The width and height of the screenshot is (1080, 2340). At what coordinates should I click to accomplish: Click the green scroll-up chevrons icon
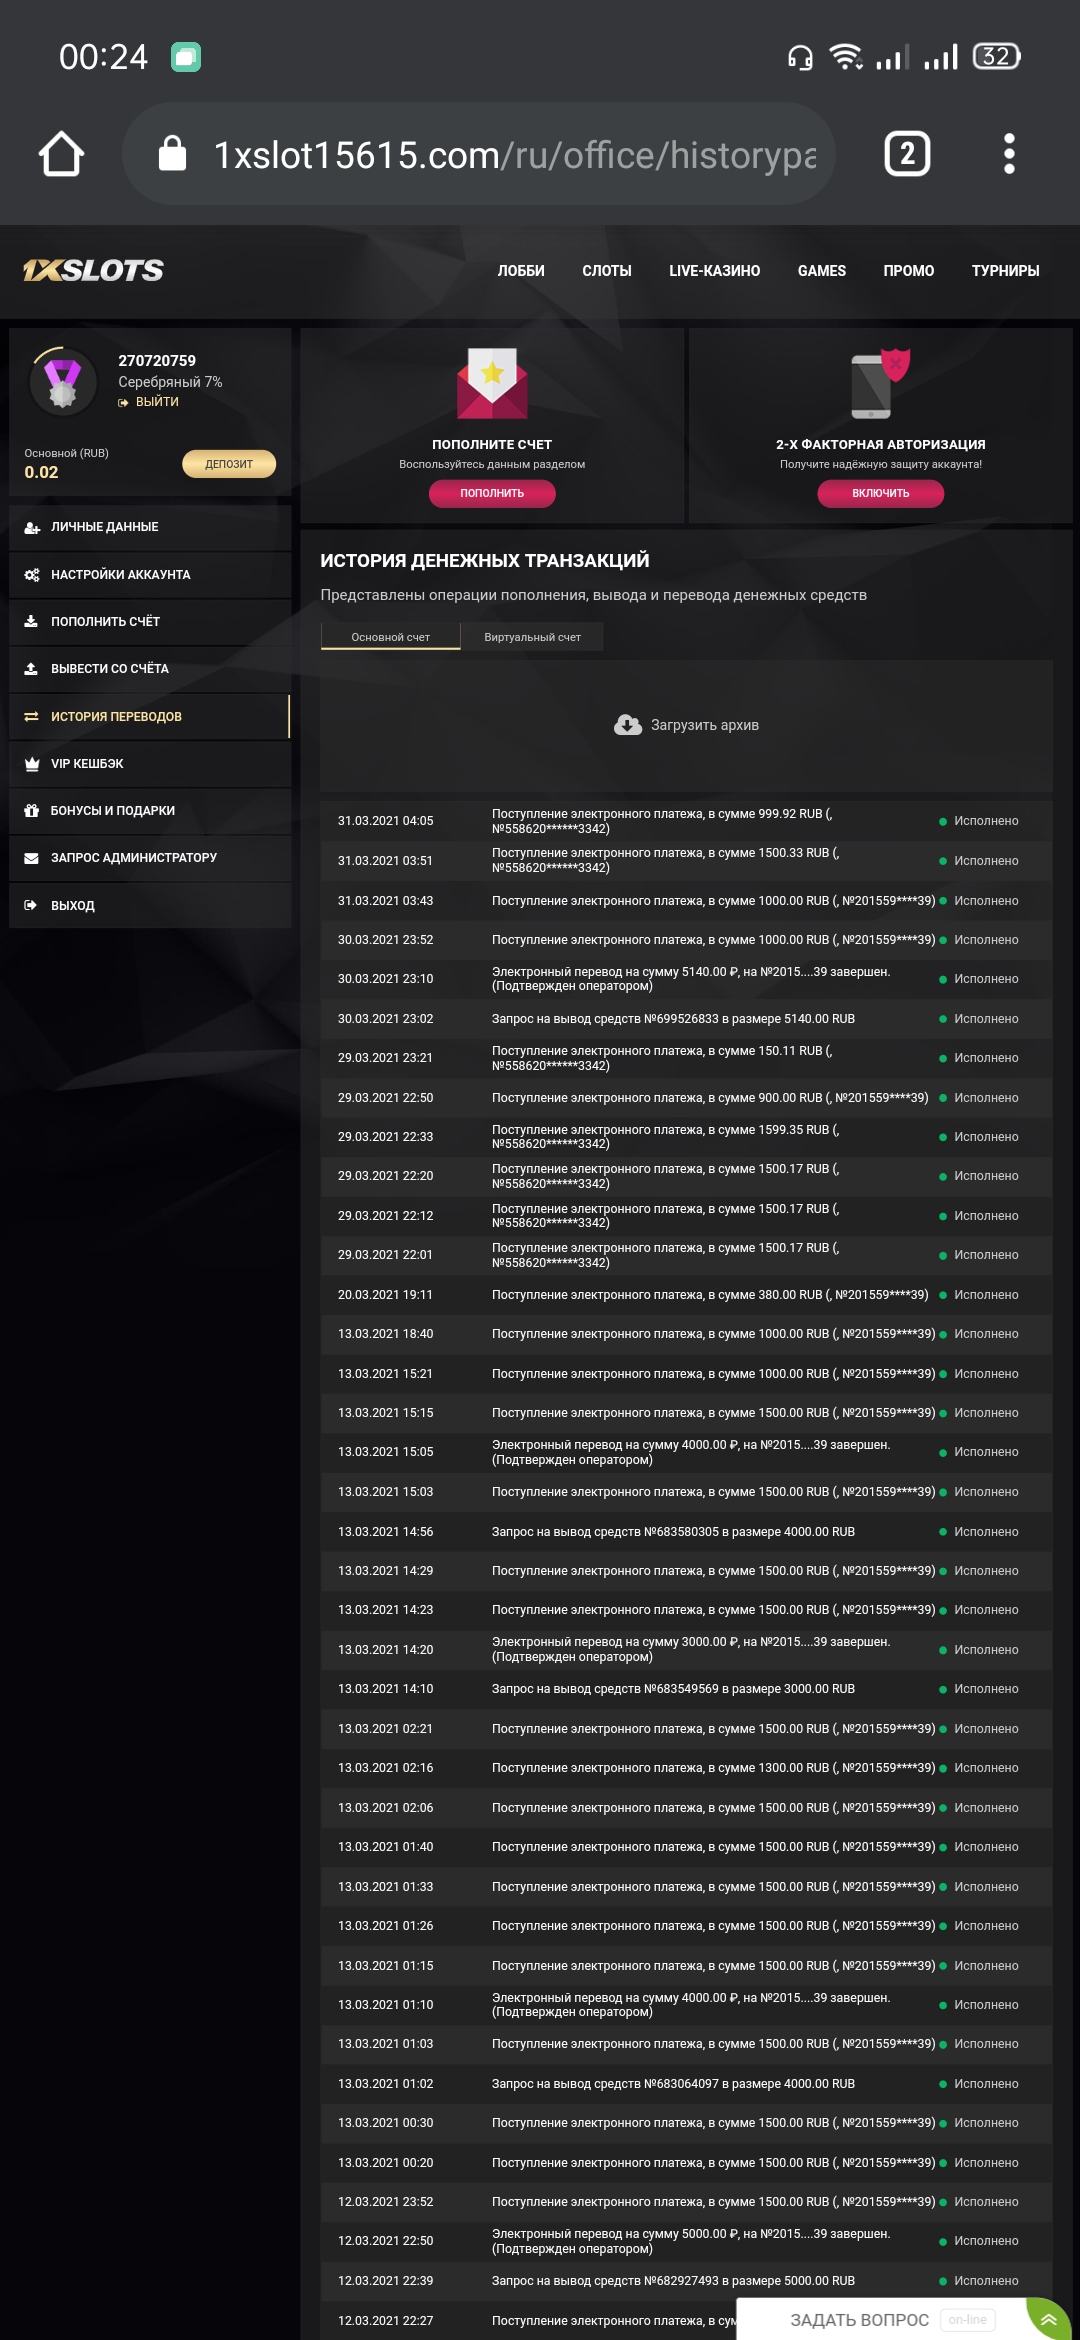coord(1049,2319)
